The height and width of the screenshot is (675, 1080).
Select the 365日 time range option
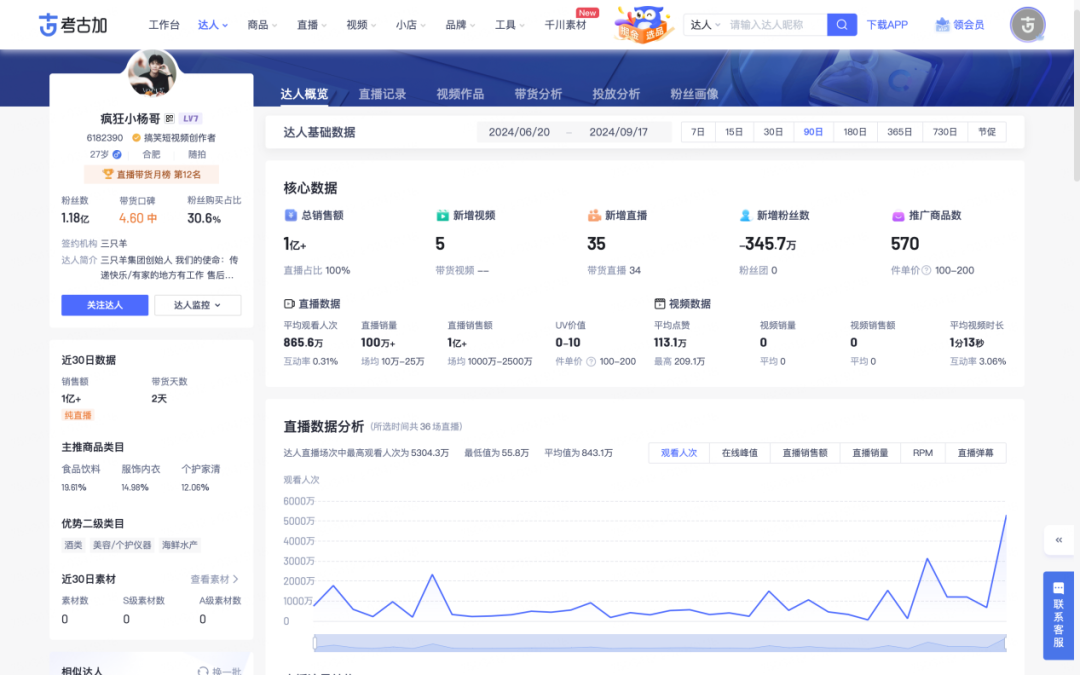click(x=899, y=132)
